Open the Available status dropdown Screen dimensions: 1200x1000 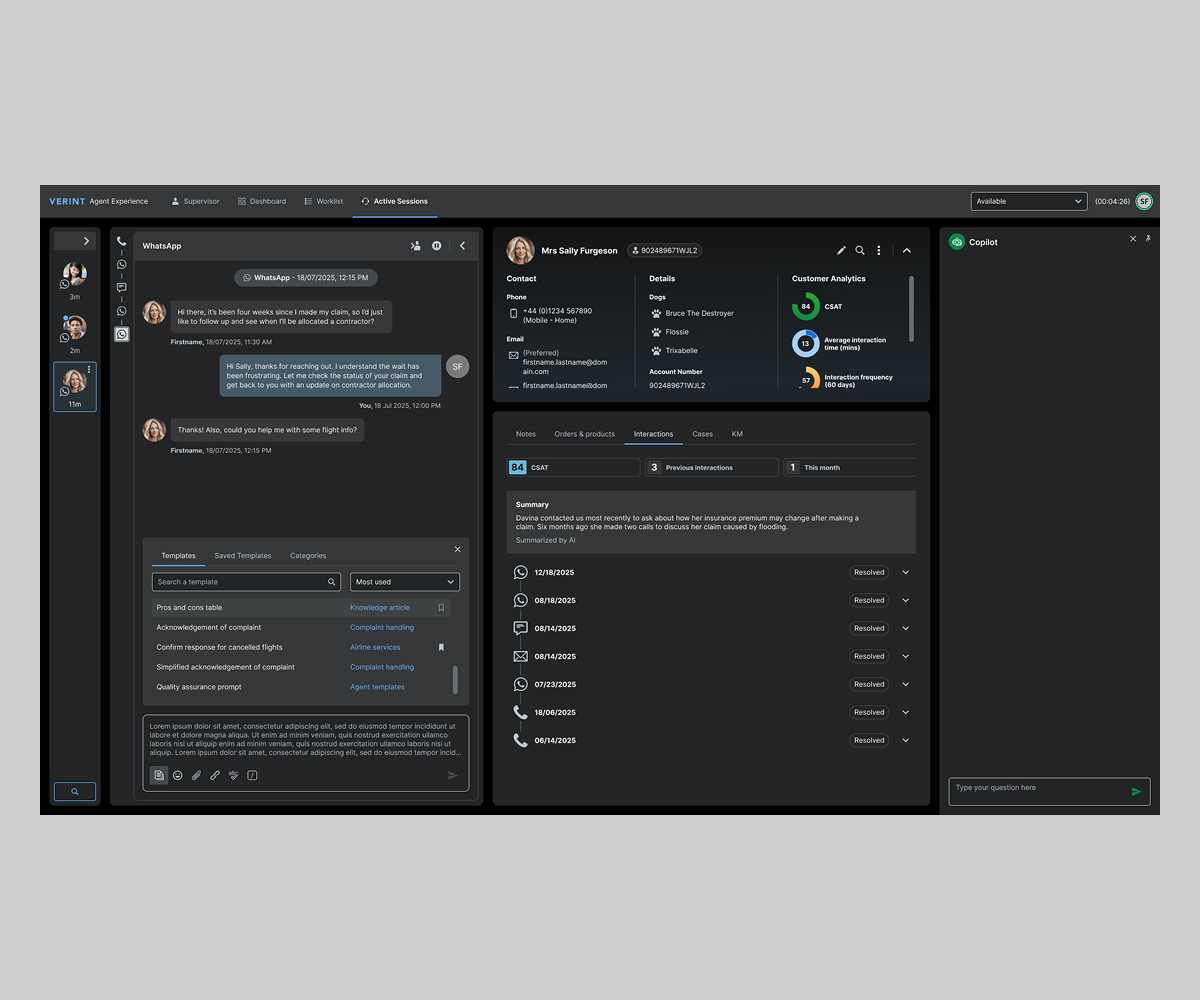click(x=1028, y=201)
